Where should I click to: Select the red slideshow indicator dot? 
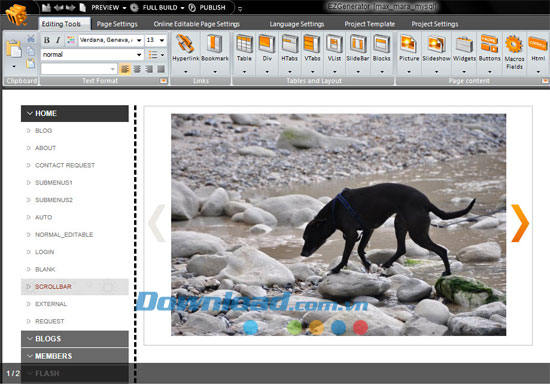coord(360,327)
